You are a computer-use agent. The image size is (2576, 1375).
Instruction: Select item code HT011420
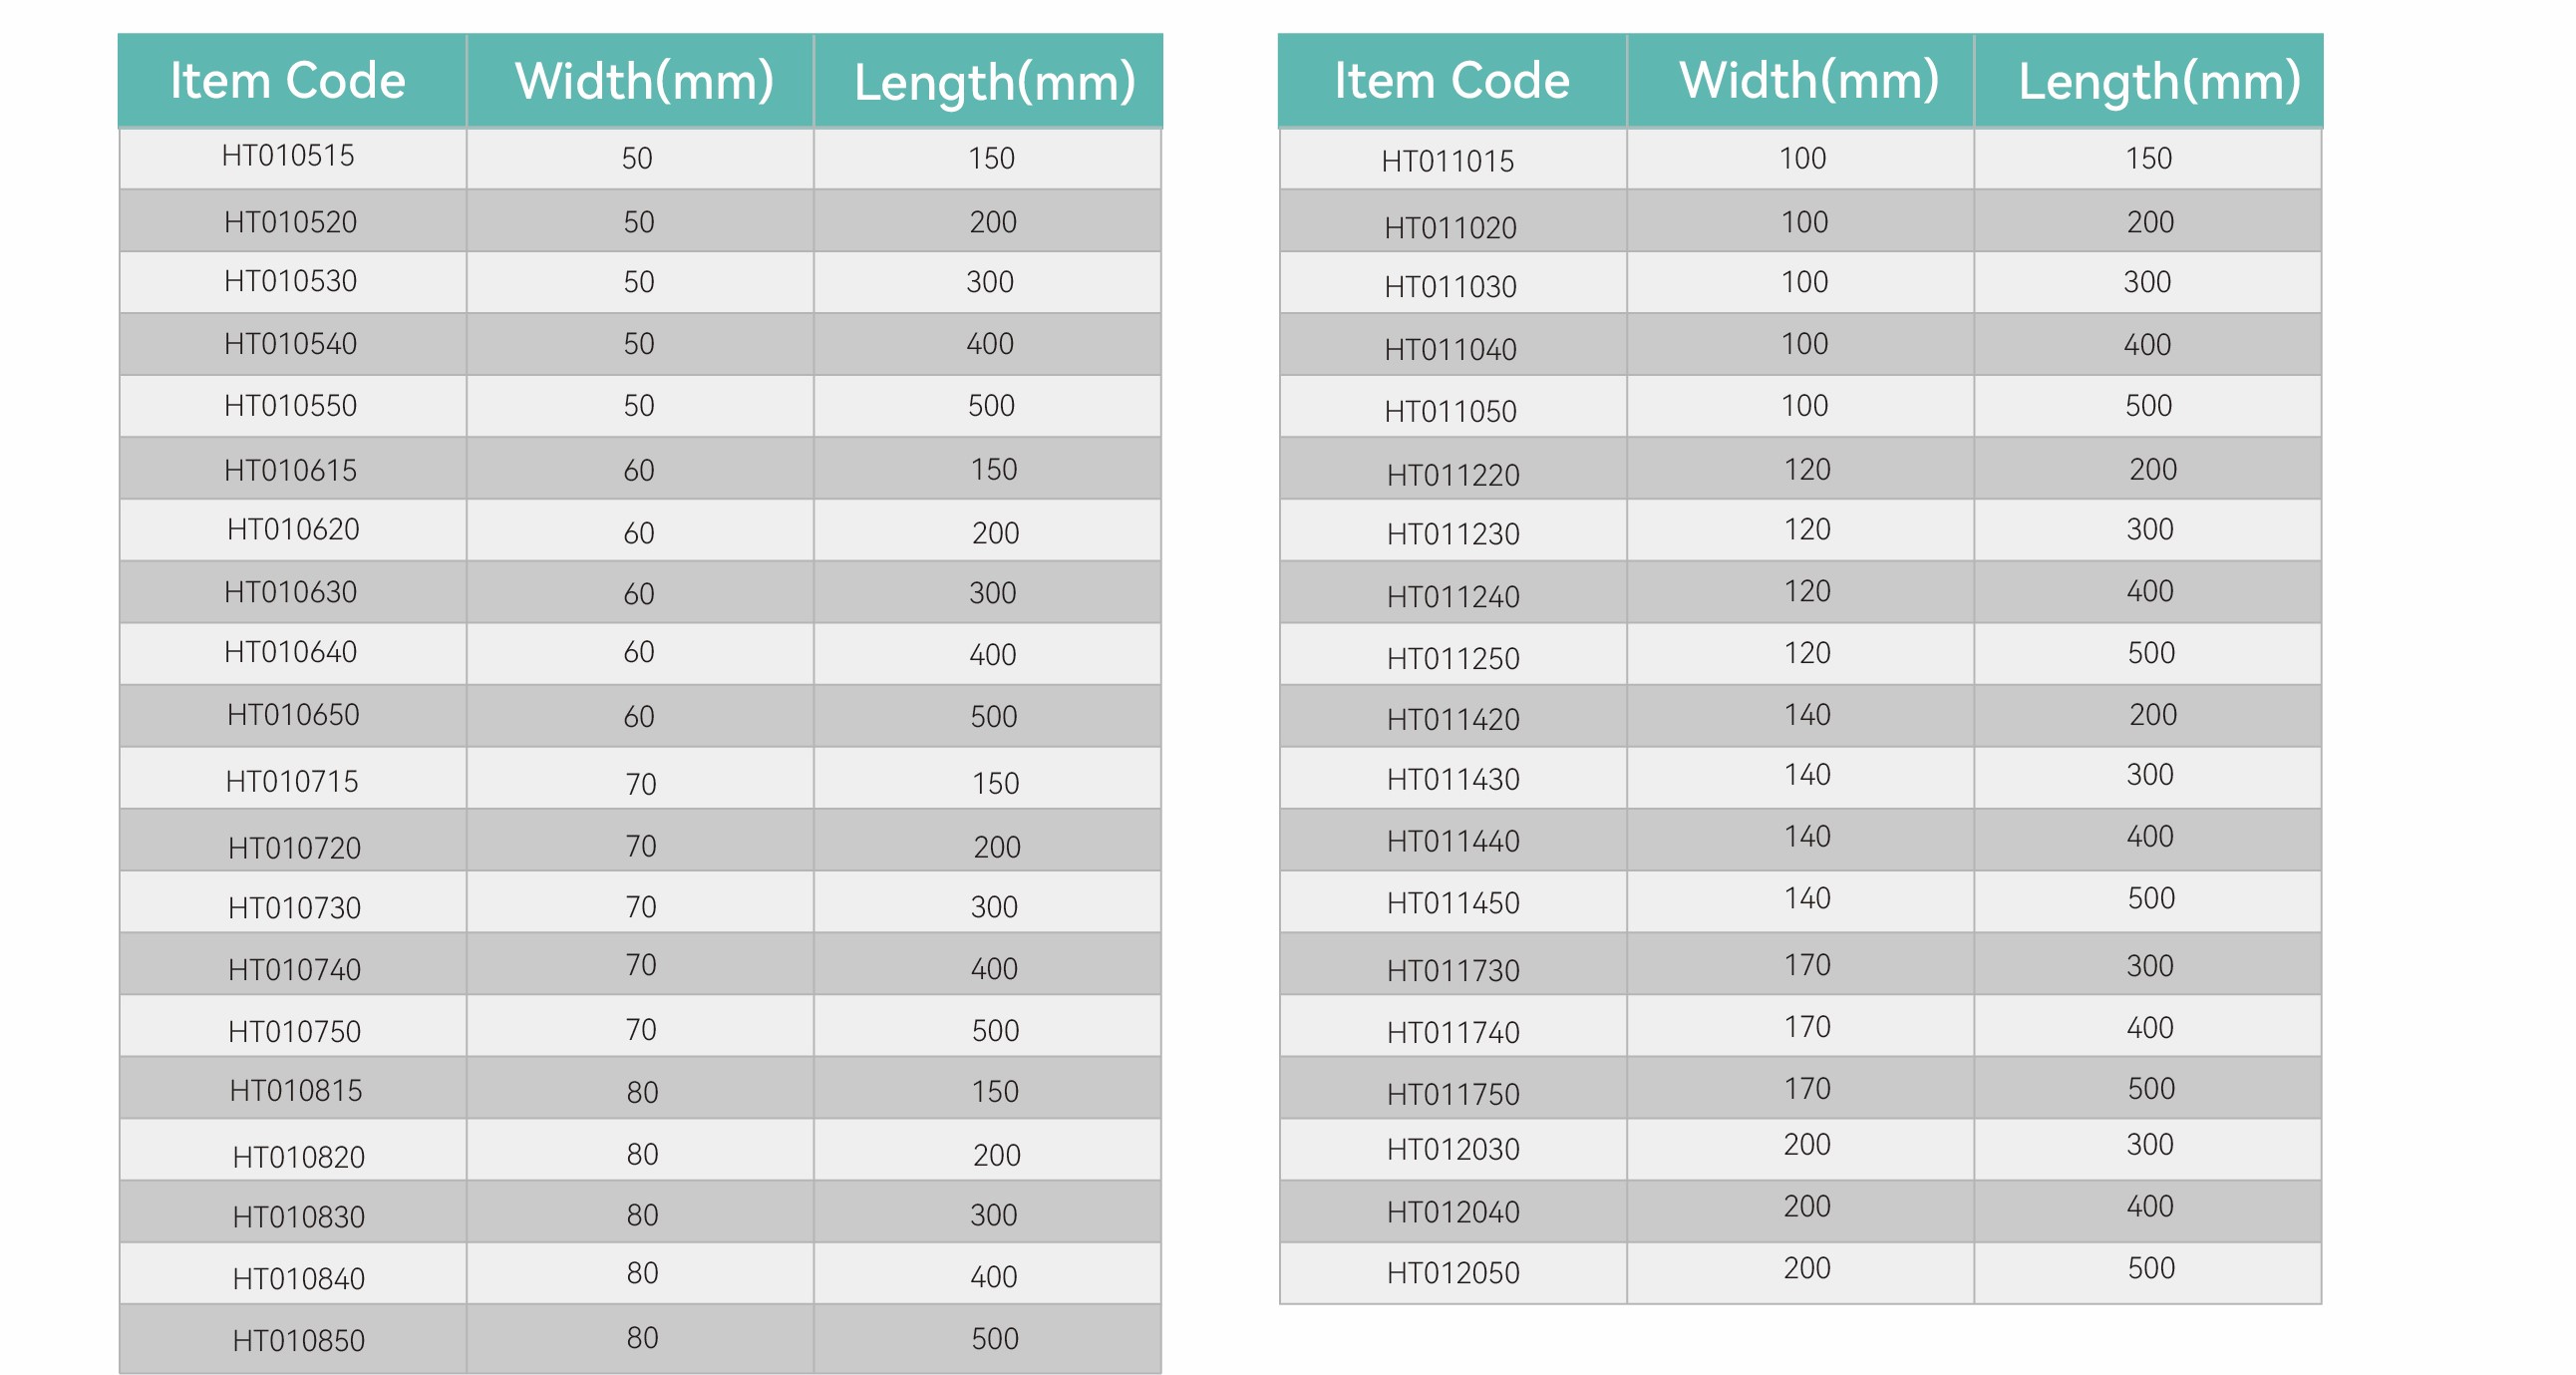point(1453,719)
